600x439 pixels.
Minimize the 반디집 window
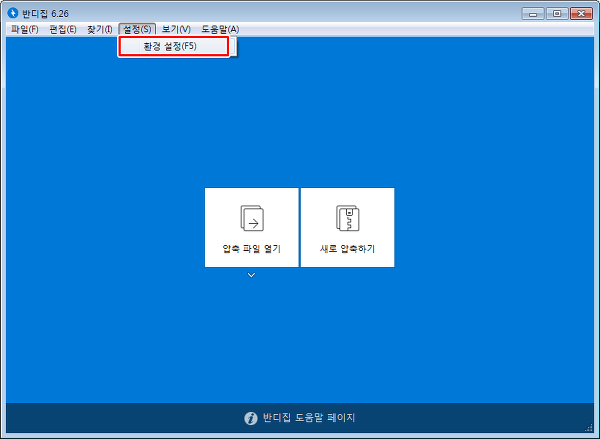coord(533,14)
